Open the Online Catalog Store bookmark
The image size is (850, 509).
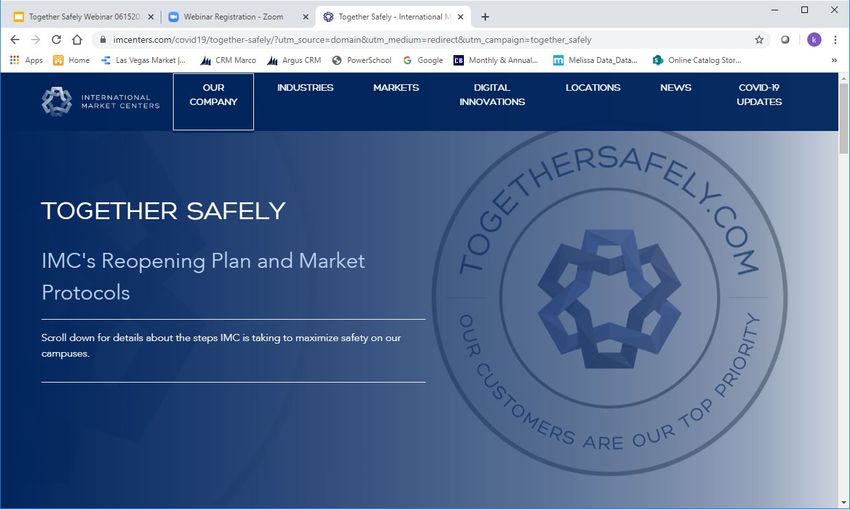(x=697, y=60)
